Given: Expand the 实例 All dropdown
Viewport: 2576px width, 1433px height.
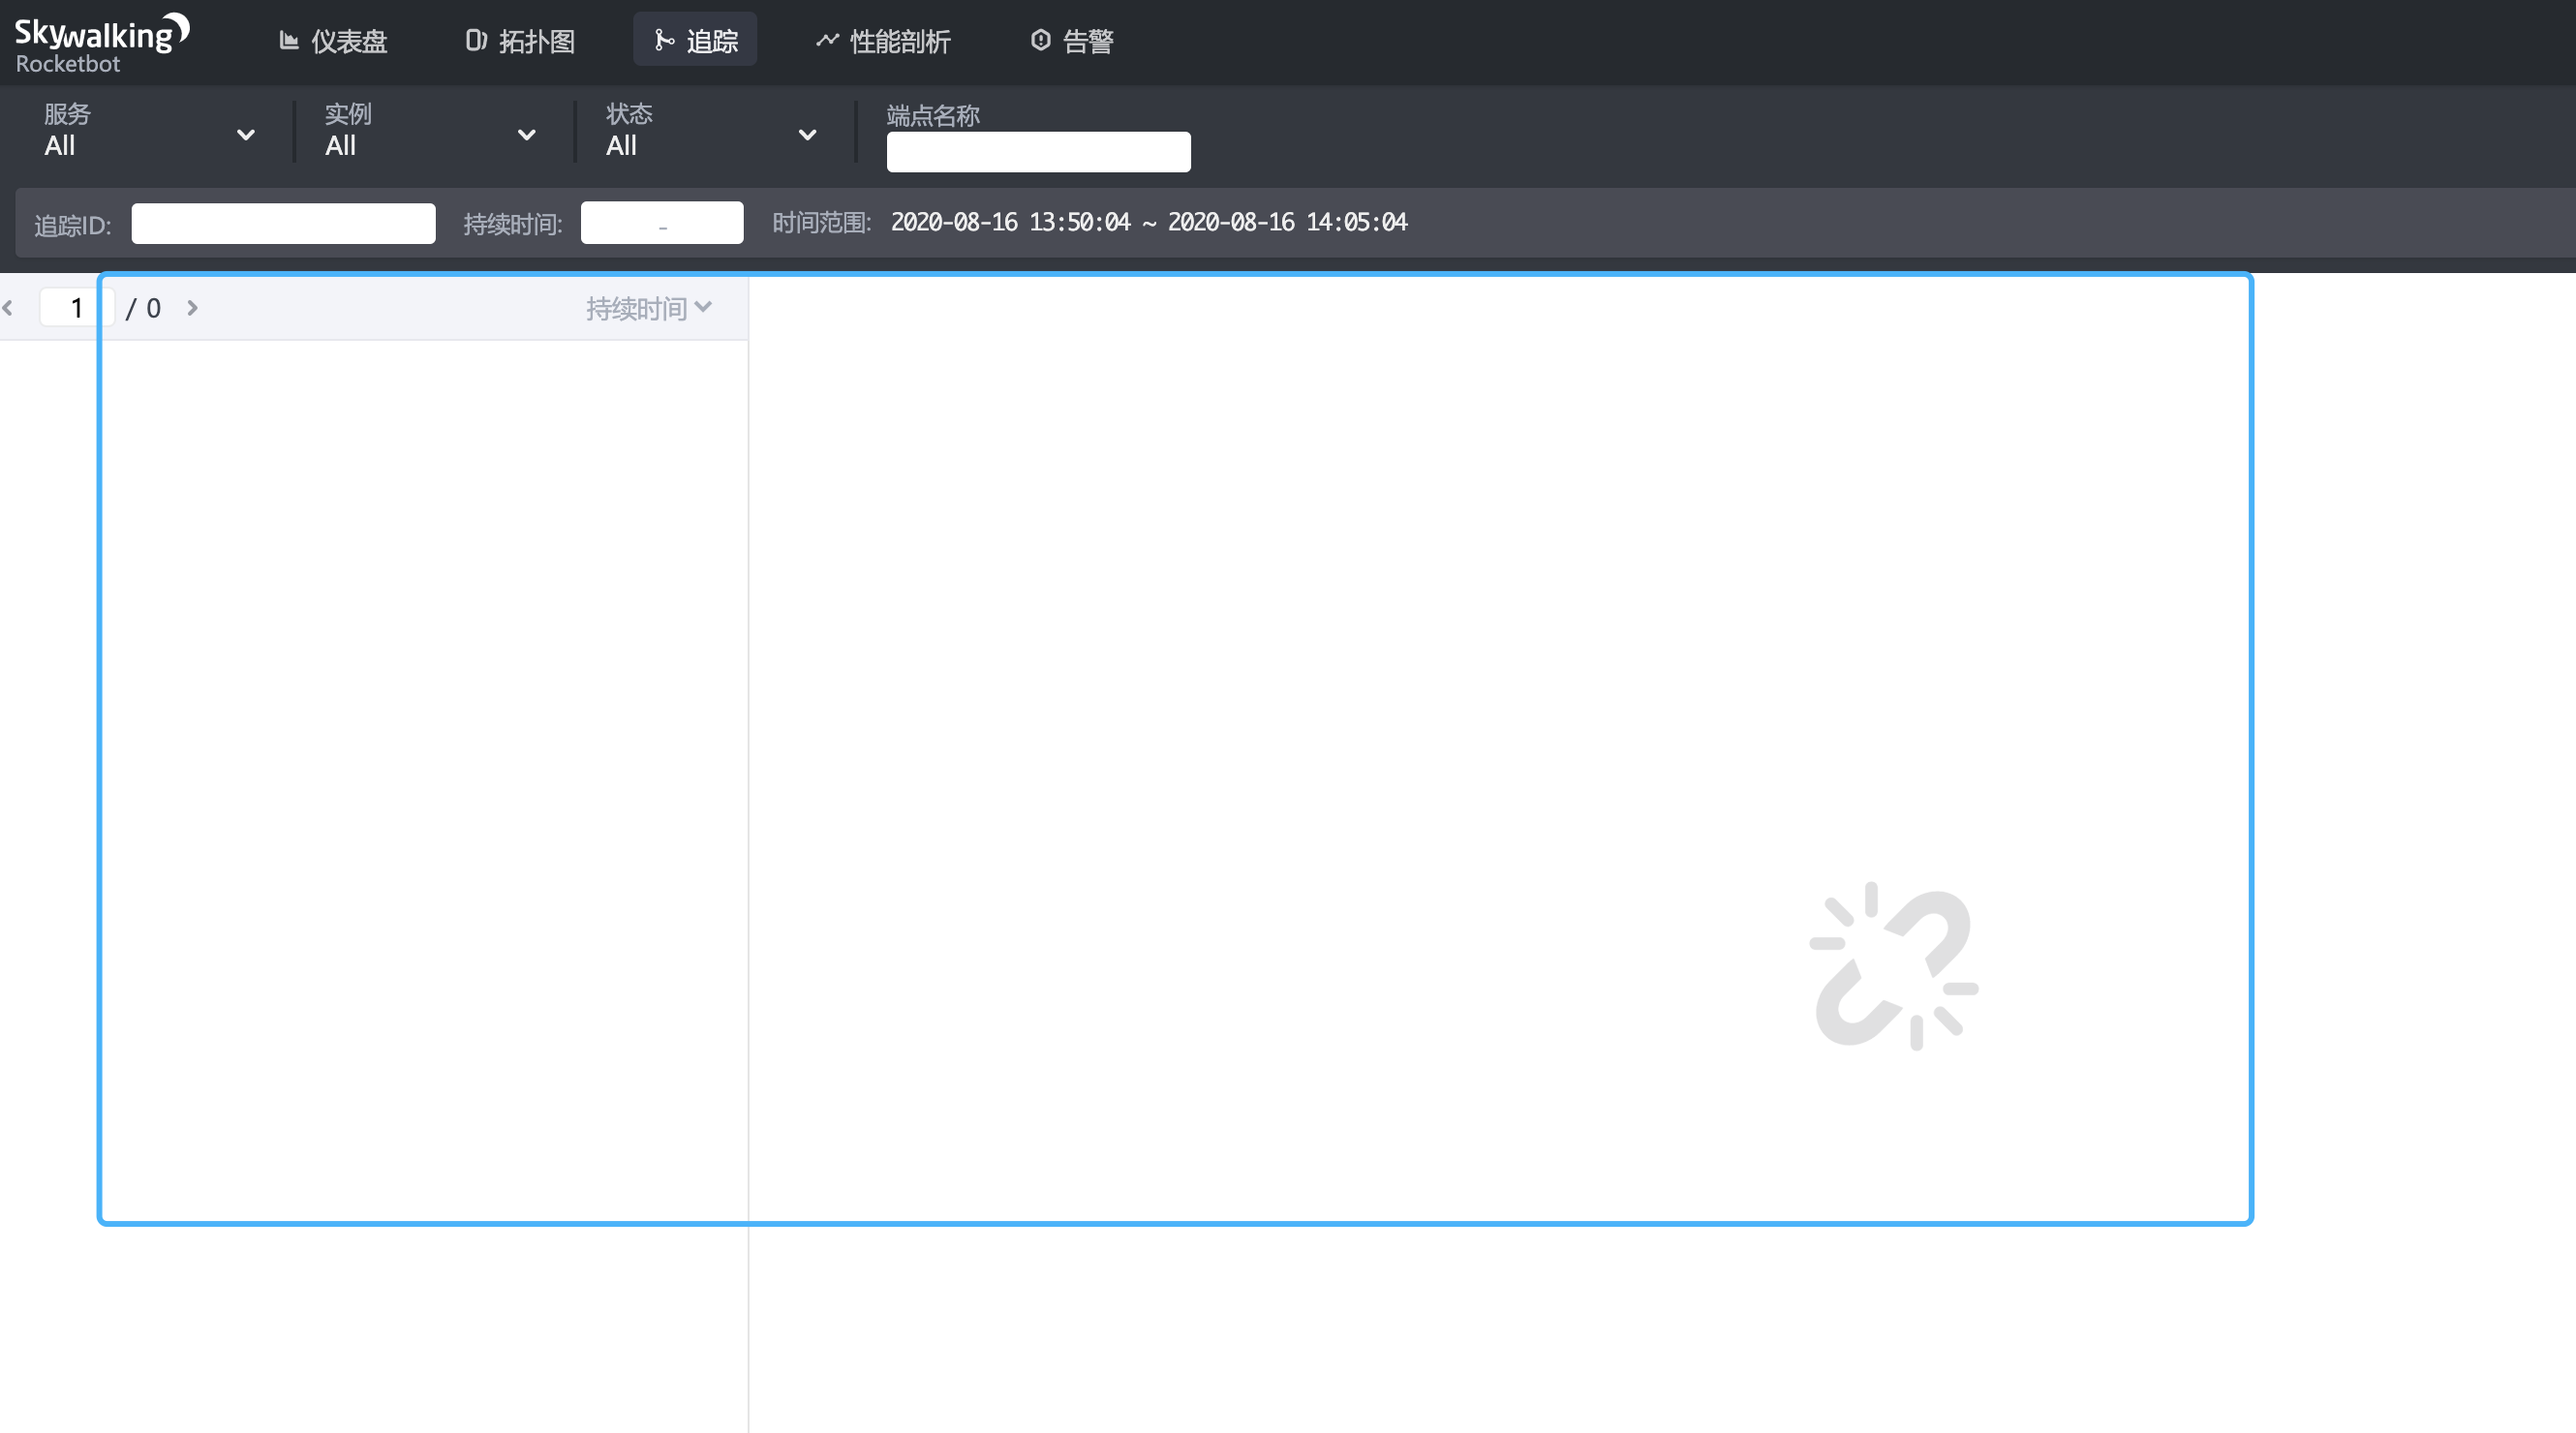Looking at the screenshot, I should [430, 132].
